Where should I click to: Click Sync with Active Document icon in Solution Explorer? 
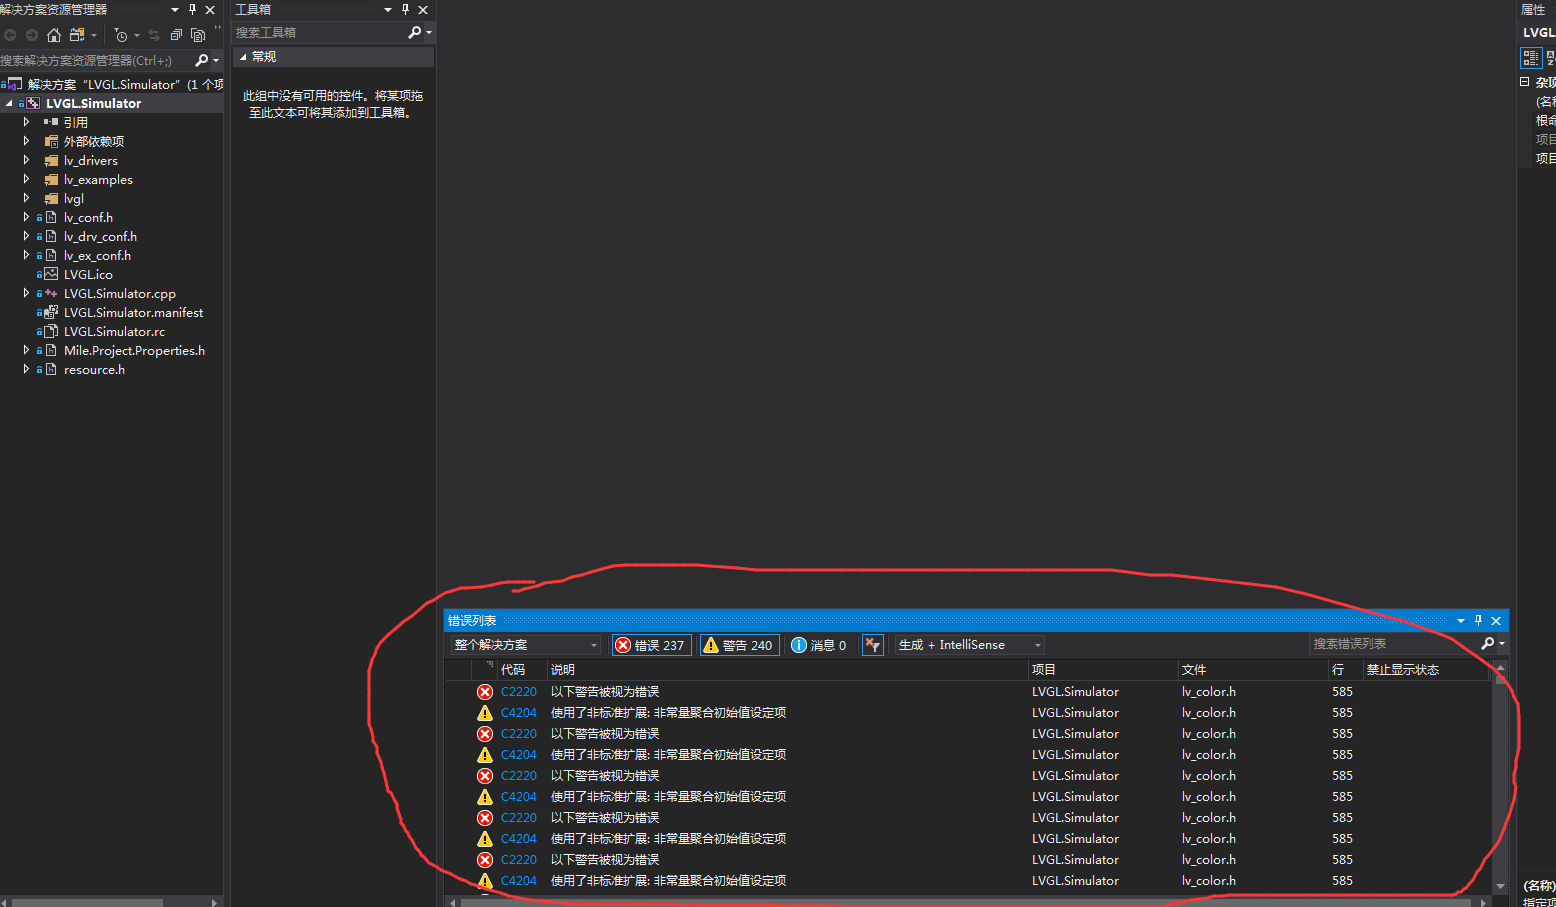coord(153,35)
